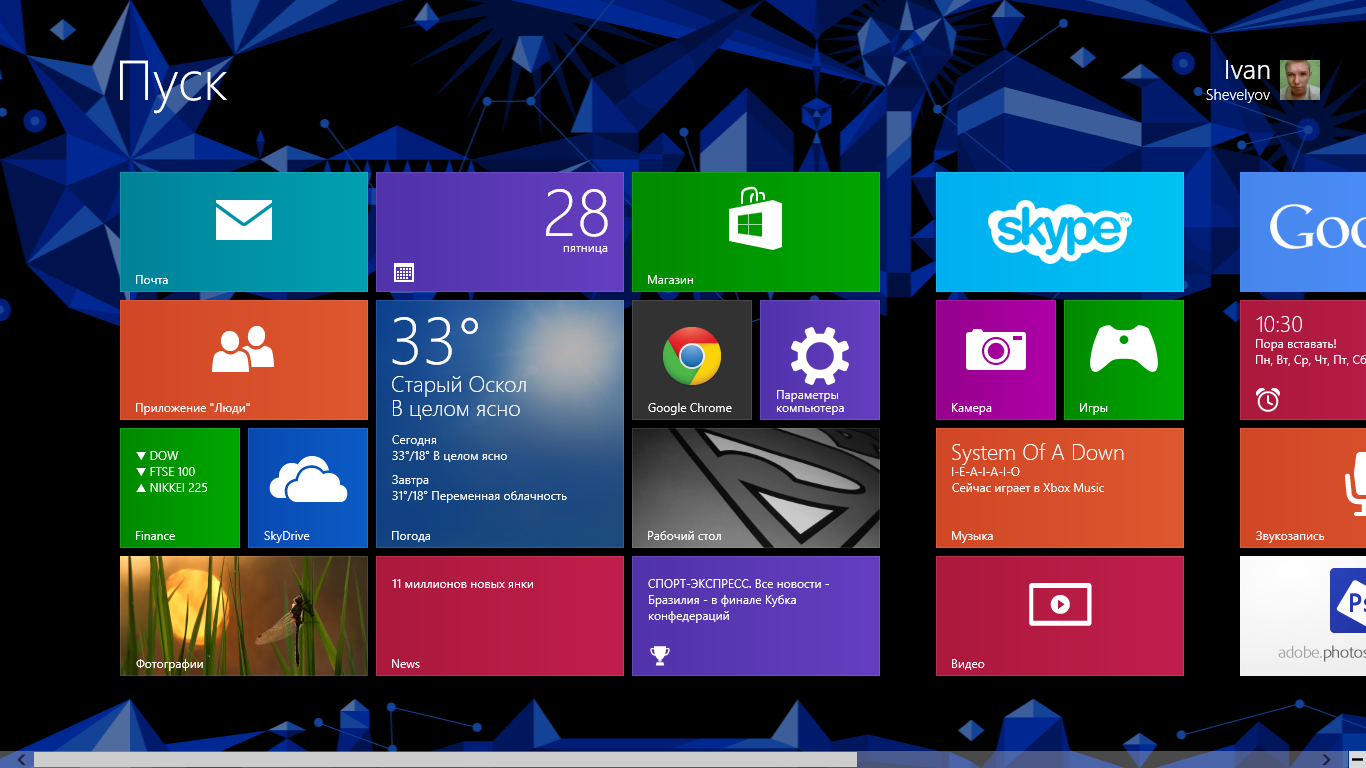Click the "NIKKEI 225" index text
The image size is (1366, 768).
(179, 488)
